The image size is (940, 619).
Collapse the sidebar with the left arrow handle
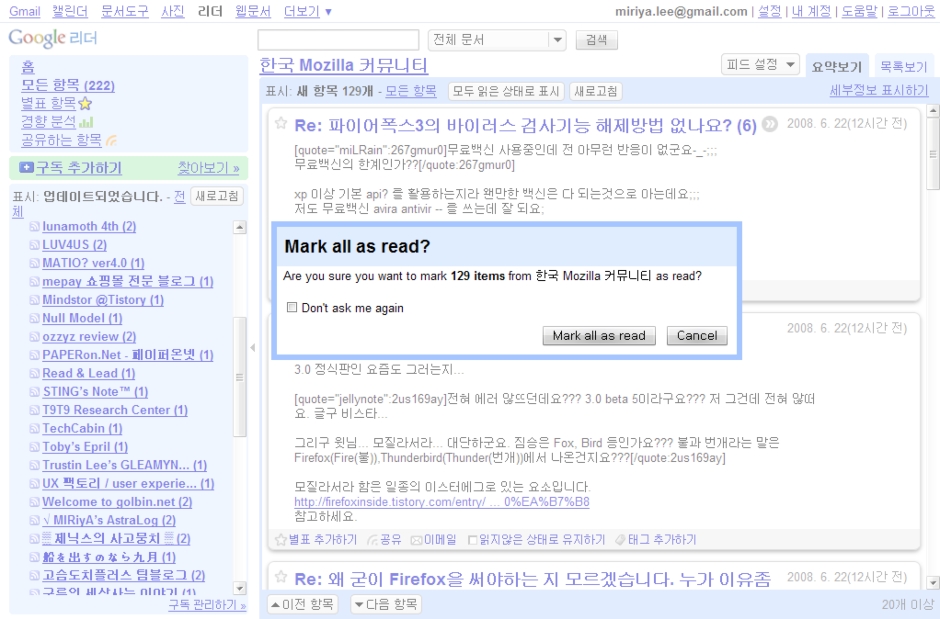pyautogui.click(x=253, y=348)
